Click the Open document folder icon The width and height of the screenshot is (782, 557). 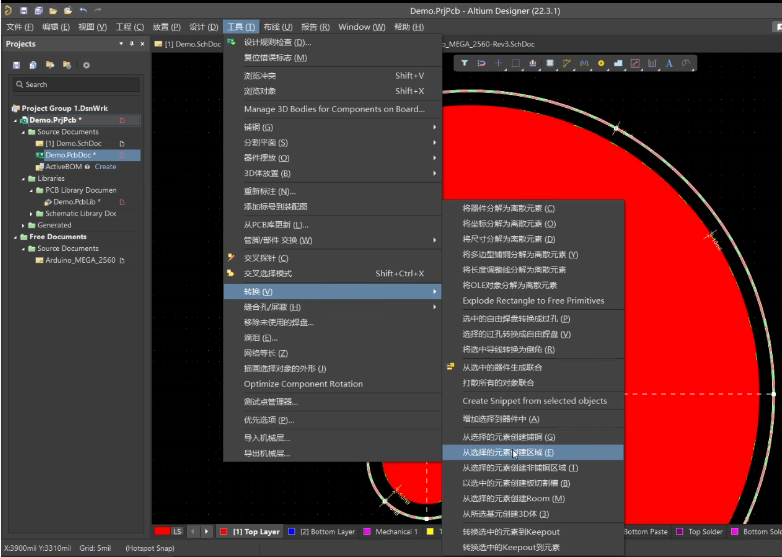click(x=53, y=10)
